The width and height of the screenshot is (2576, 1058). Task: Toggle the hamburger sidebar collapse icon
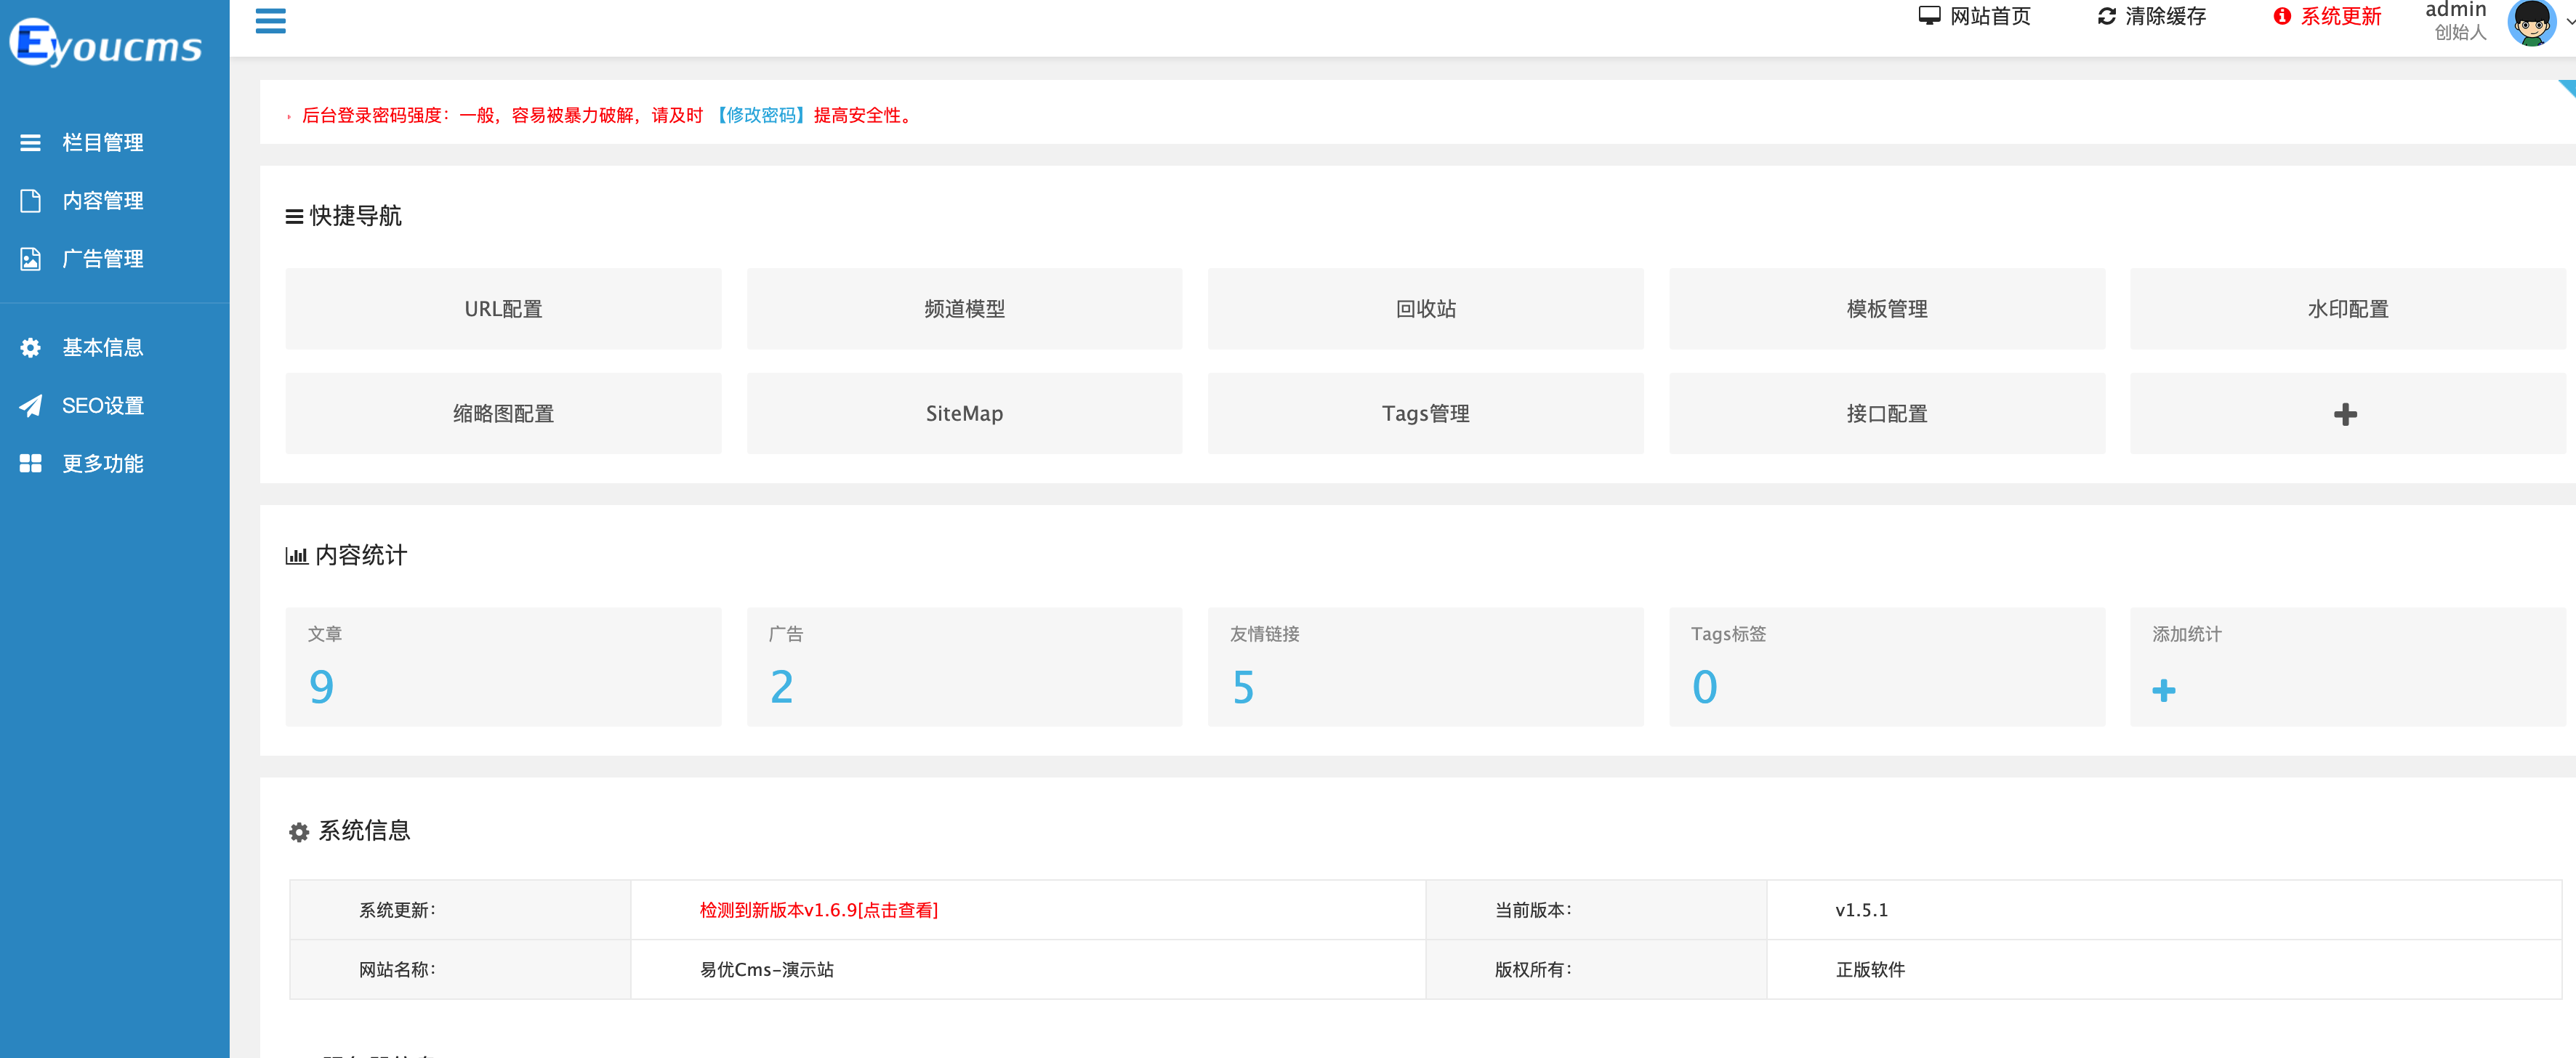click(x=270, y=20)
